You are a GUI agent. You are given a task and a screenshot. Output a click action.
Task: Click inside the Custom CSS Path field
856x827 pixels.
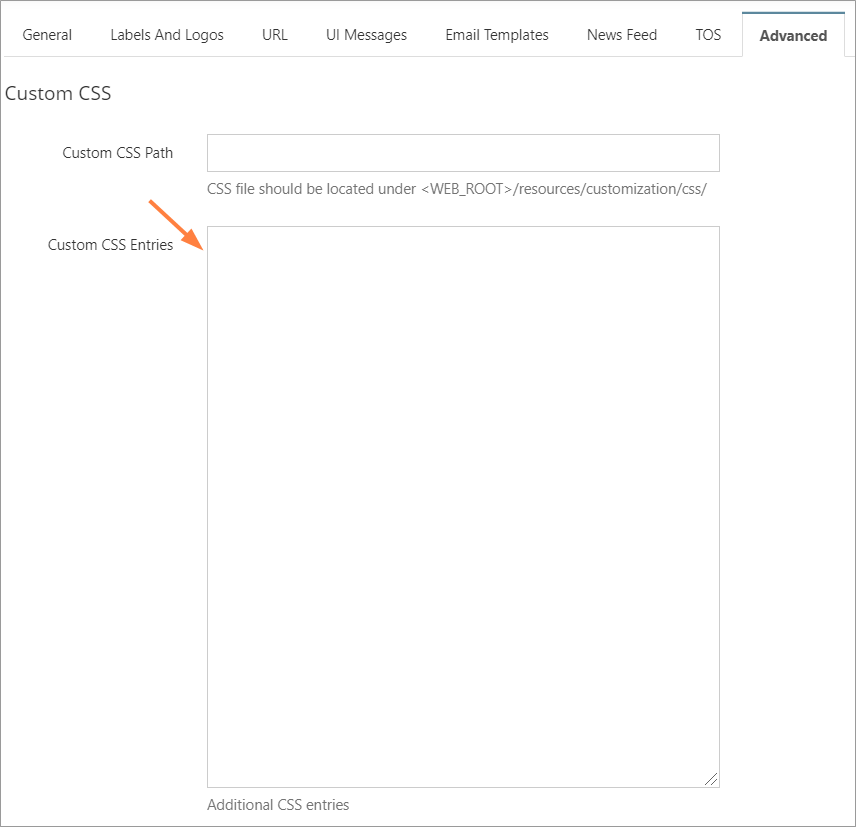[463, 152]
